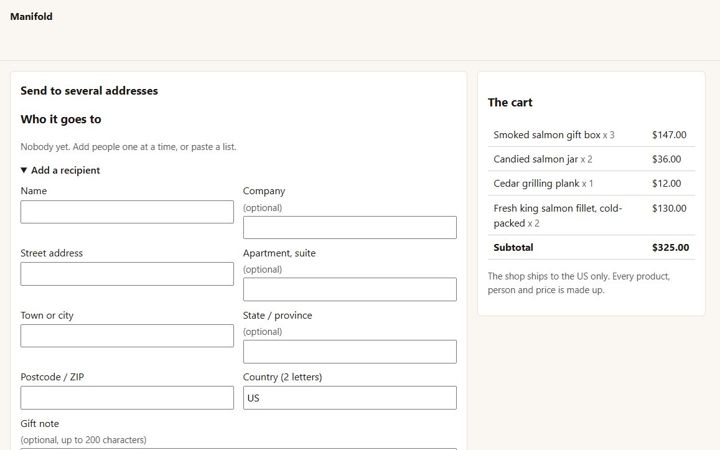Select the Fresh king salmon fillet item
The width and height of the screenshot is (720, 450).
[x=591, y=215]
